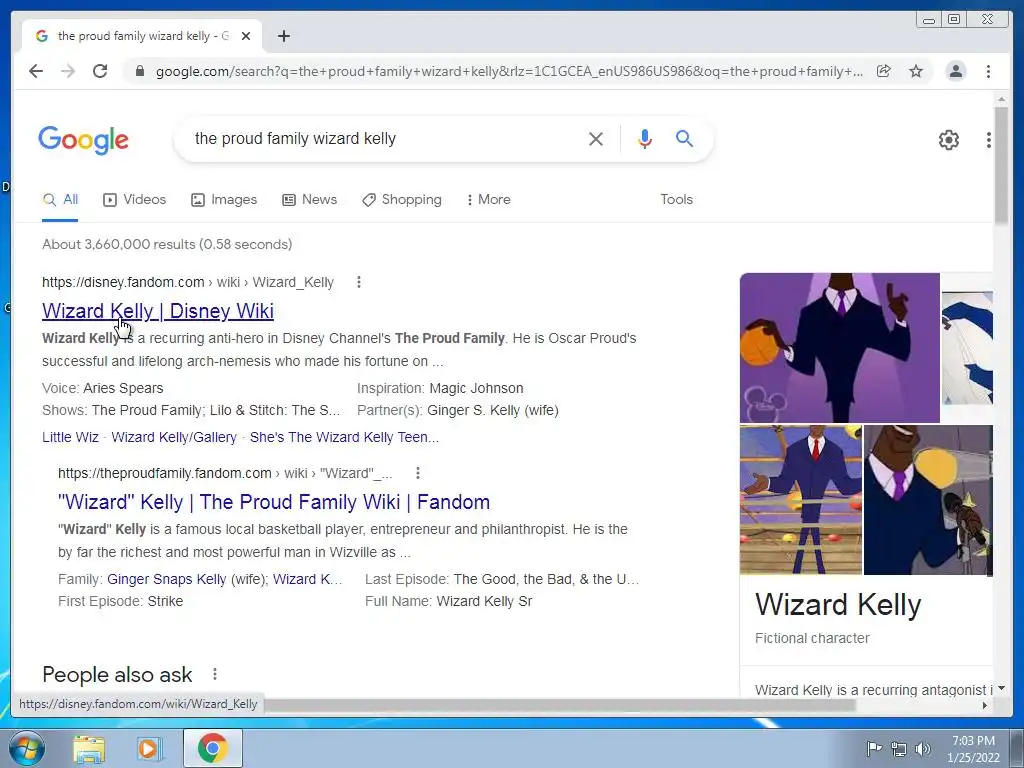Image resolution: width=1024 pixels, height=768 pixels.
Task: Click the Google logo
Action: (84, 140)
